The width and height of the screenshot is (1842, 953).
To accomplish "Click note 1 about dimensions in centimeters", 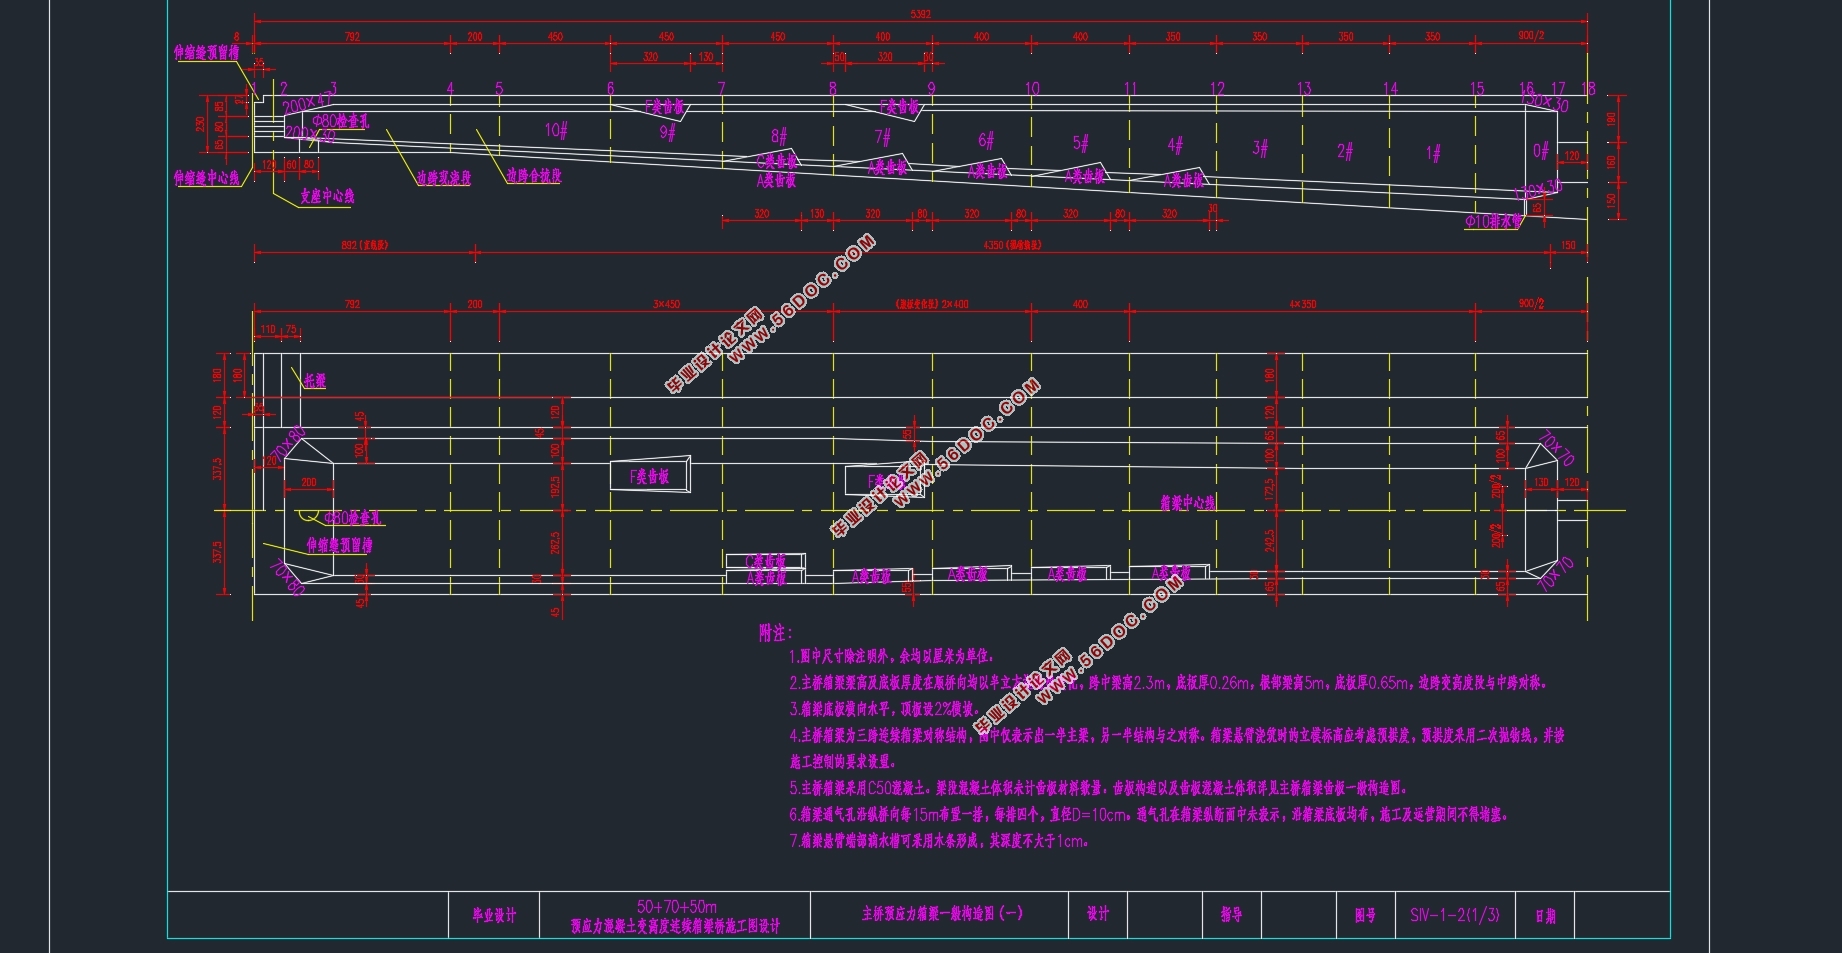I will tap(892, 656).
